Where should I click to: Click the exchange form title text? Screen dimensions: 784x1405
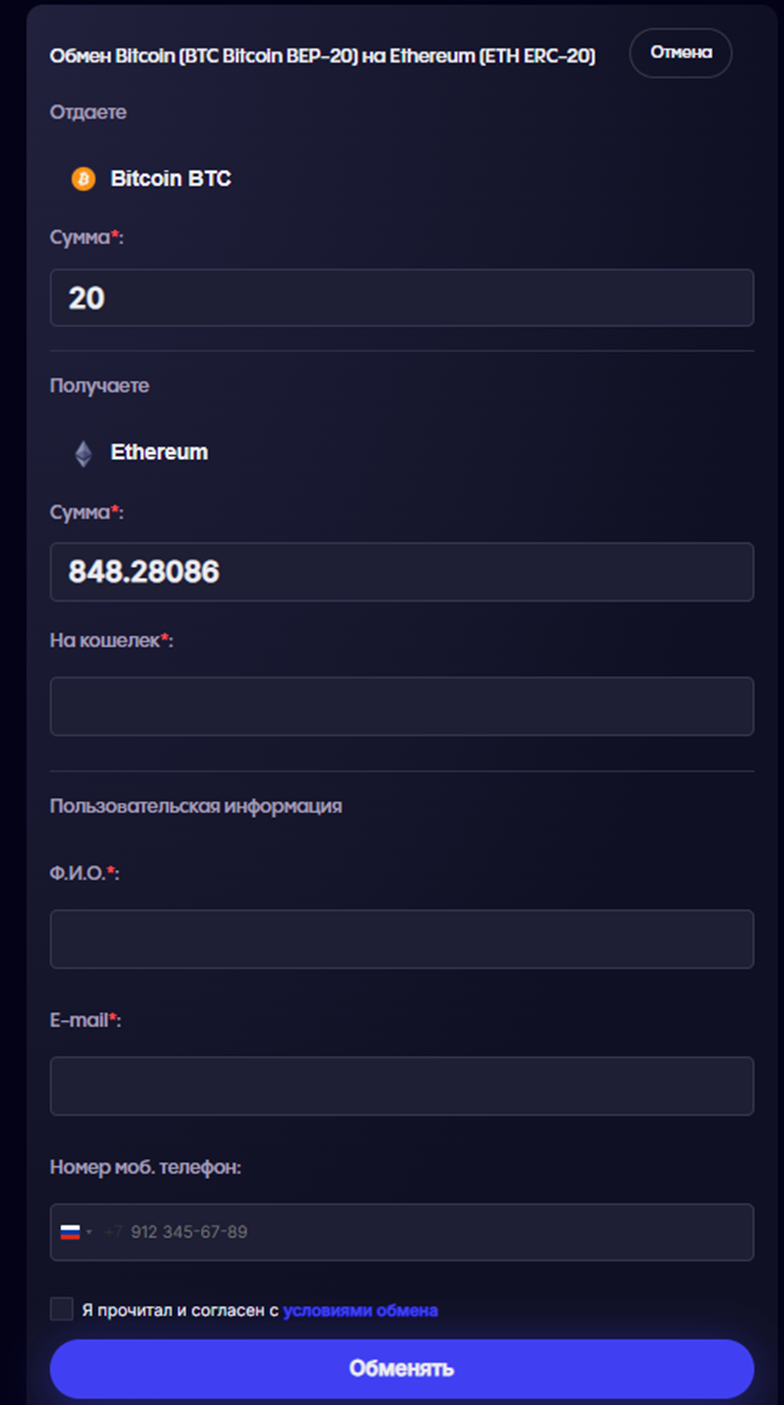(x=322, y=55)
